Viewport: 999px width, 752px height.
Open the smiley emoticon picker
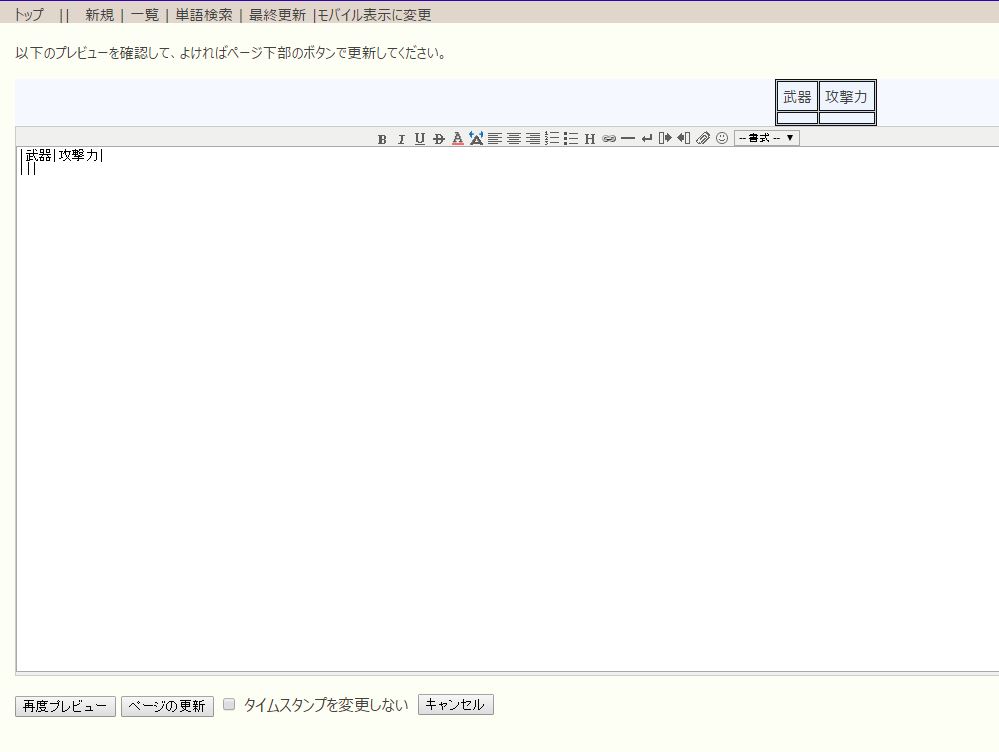(x=721, y=139)
